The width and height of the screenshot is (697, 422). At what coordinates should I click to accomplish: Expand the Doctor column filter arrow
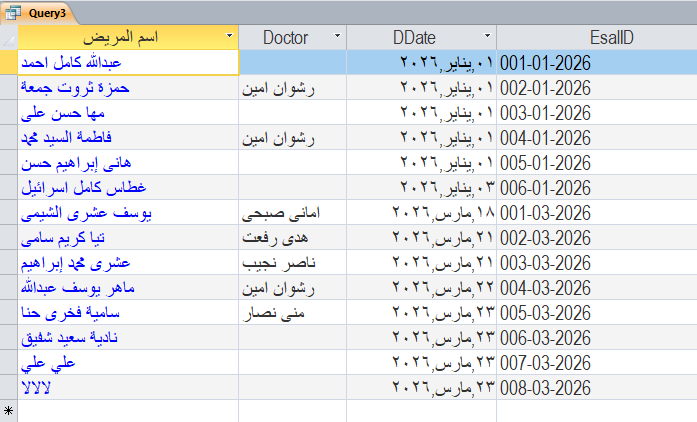337,37
